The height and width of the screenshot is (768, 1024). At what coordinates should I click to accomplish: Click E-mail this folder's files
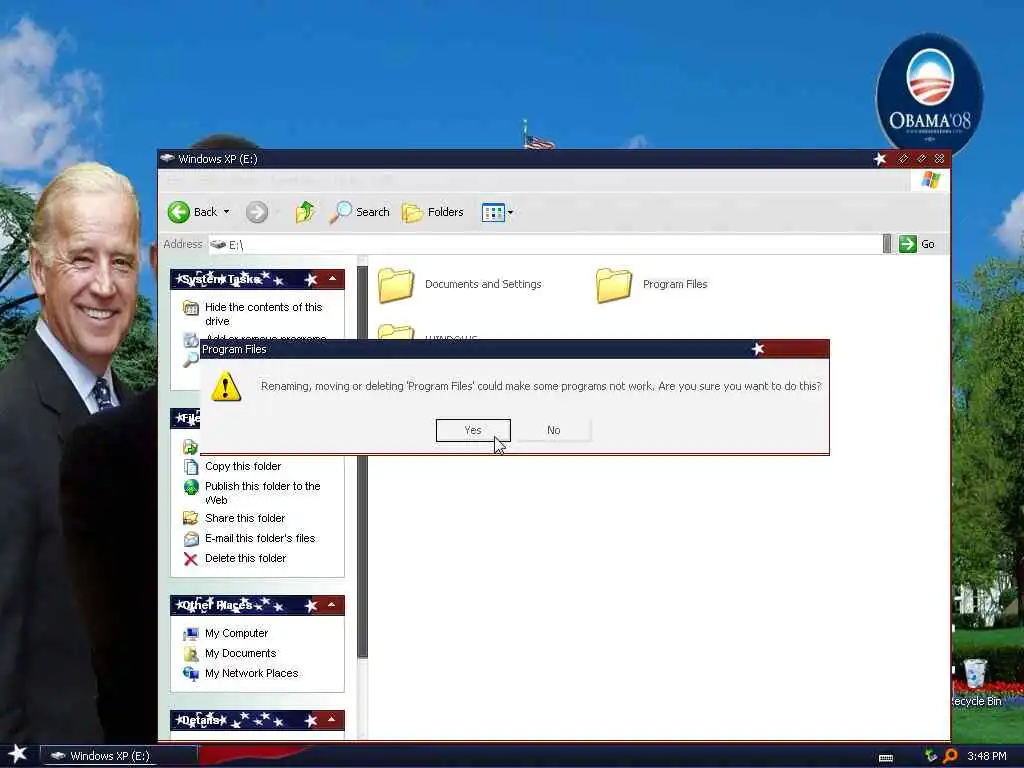coord(260,538)
